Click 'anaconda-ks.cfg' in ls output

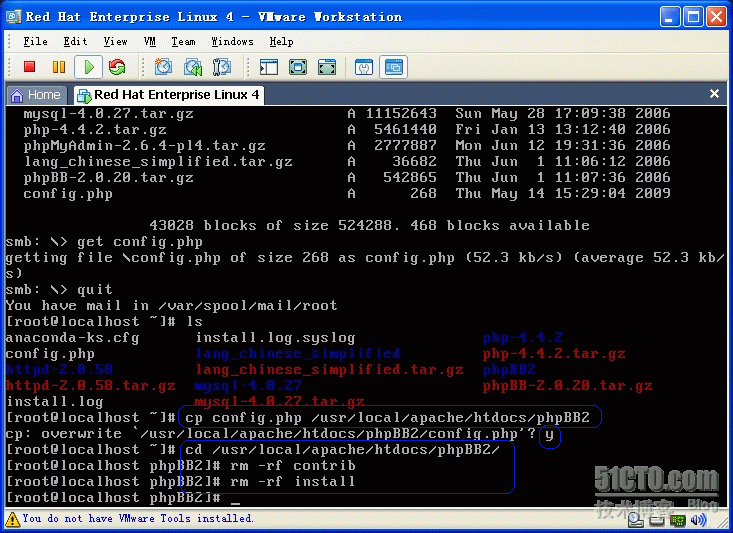click(72, 338)
